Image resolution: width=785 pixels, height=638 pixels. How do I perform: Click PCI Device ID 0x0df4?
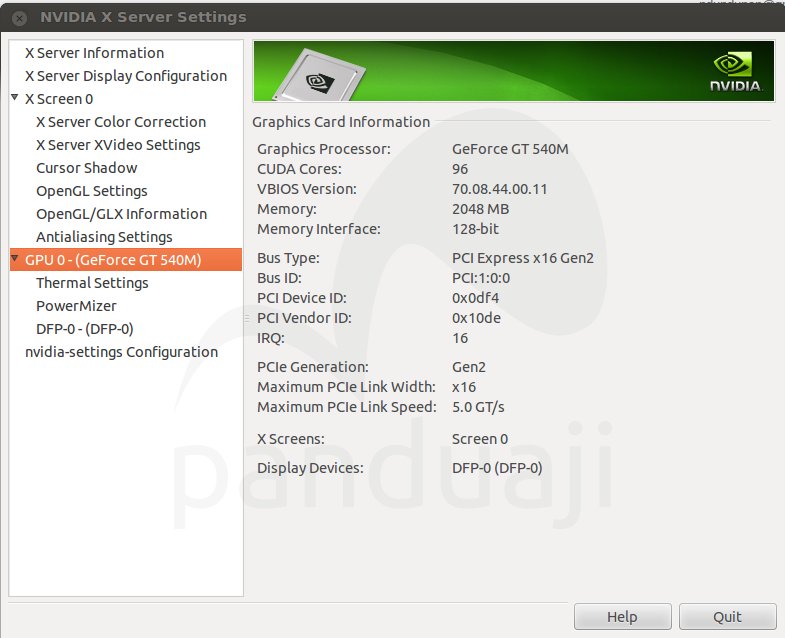(476, 298)
